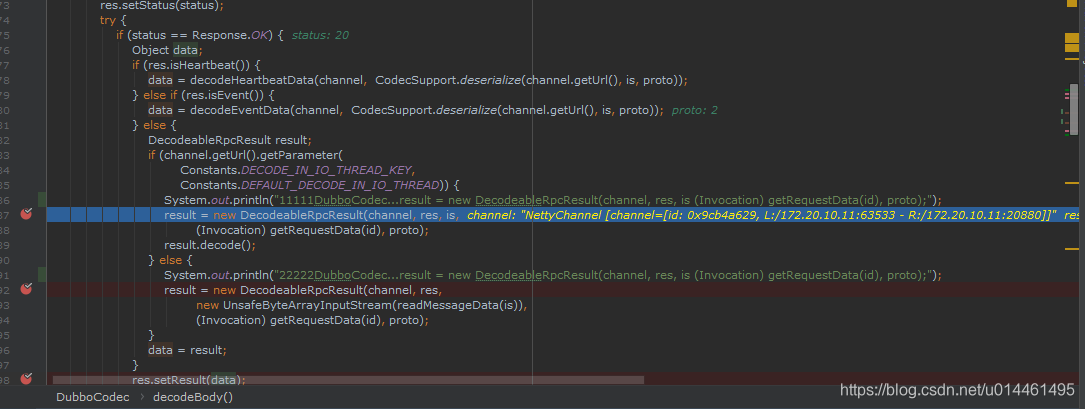Screen dimensions: 1085x409
Task: Click inline debug hint 'status: 20'
Action: (x=320, y=35)
